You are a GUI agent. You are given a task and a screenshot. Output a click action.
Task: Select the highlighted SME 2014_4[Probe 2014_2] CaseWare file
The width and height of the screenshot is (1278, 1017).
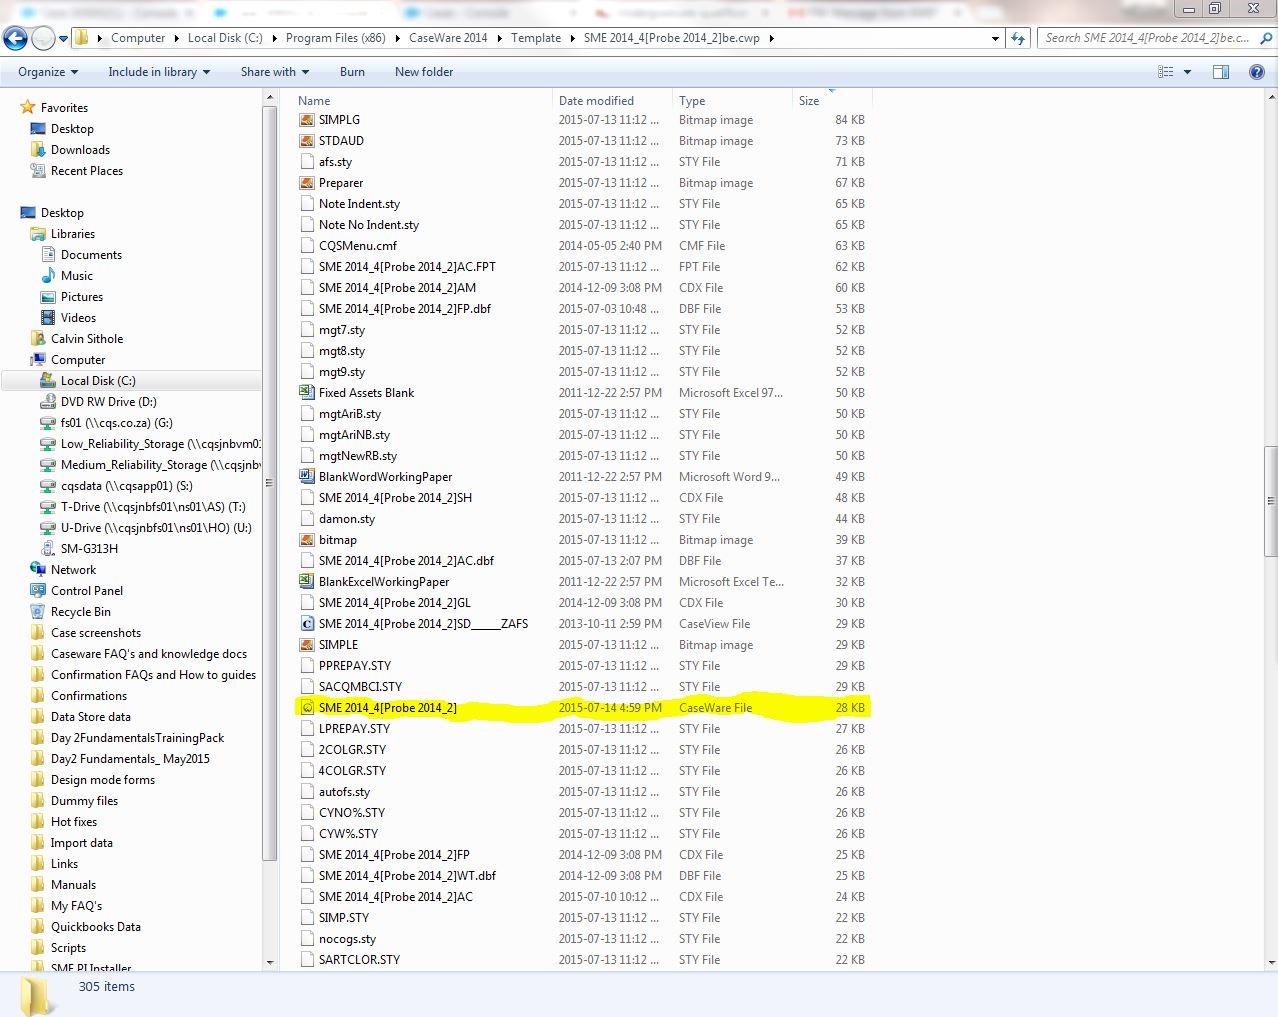coord(387,708)
